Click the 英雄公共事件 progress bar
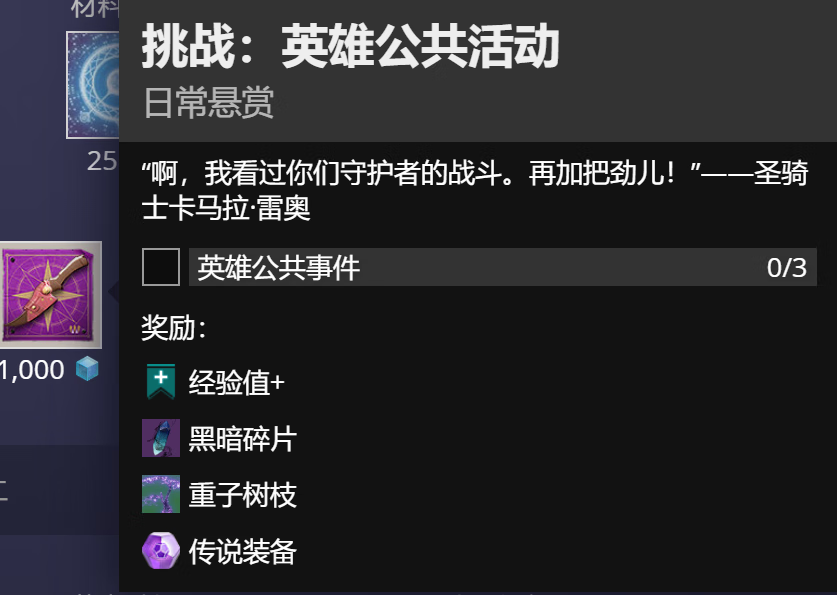837x595 pixels. point(503,267)
